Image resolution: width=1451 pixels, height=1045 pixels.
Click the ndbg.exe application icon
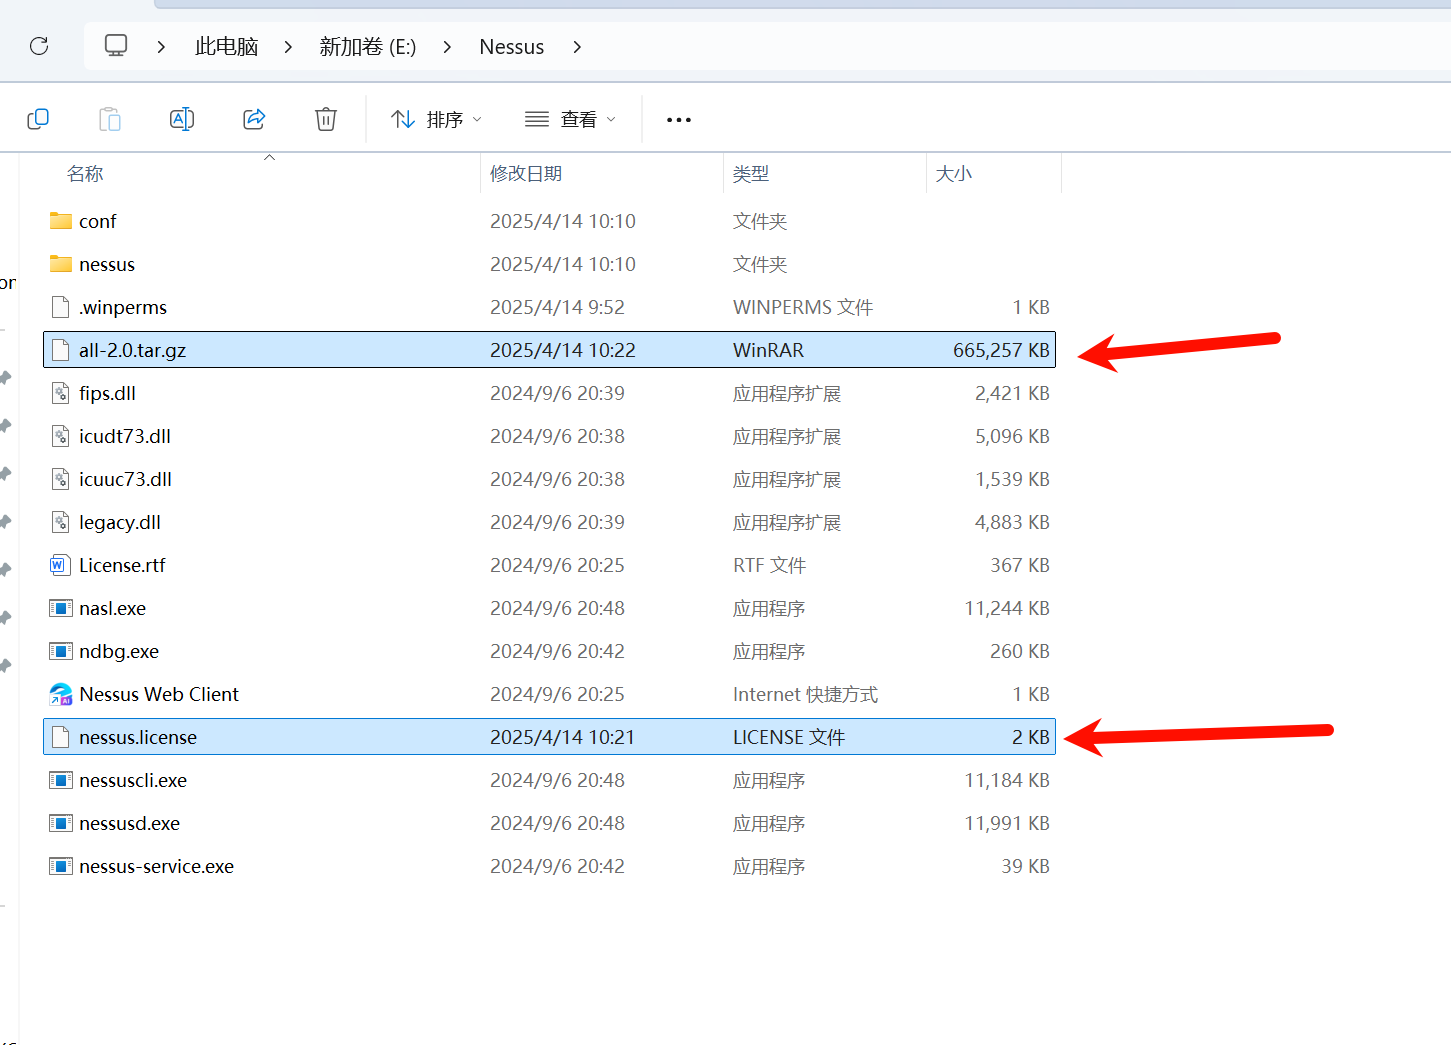pyautogui.click(x=61, y=651)
